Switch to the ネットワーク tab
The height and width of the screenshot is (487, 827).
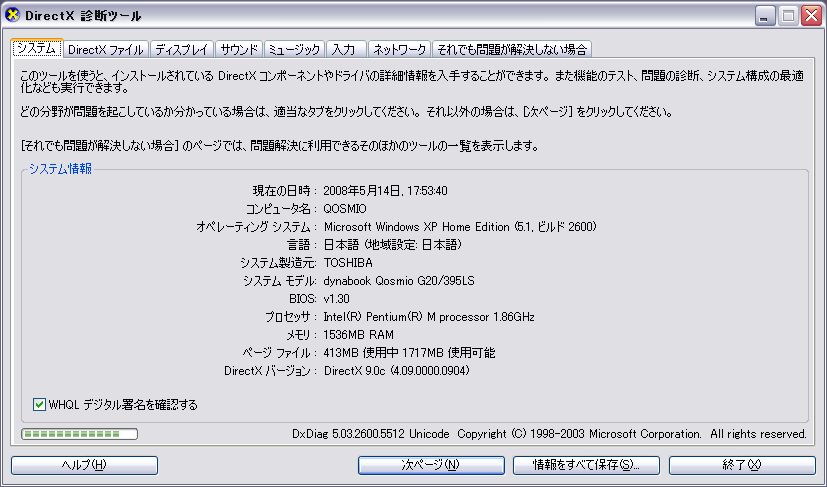coord(399,50)
